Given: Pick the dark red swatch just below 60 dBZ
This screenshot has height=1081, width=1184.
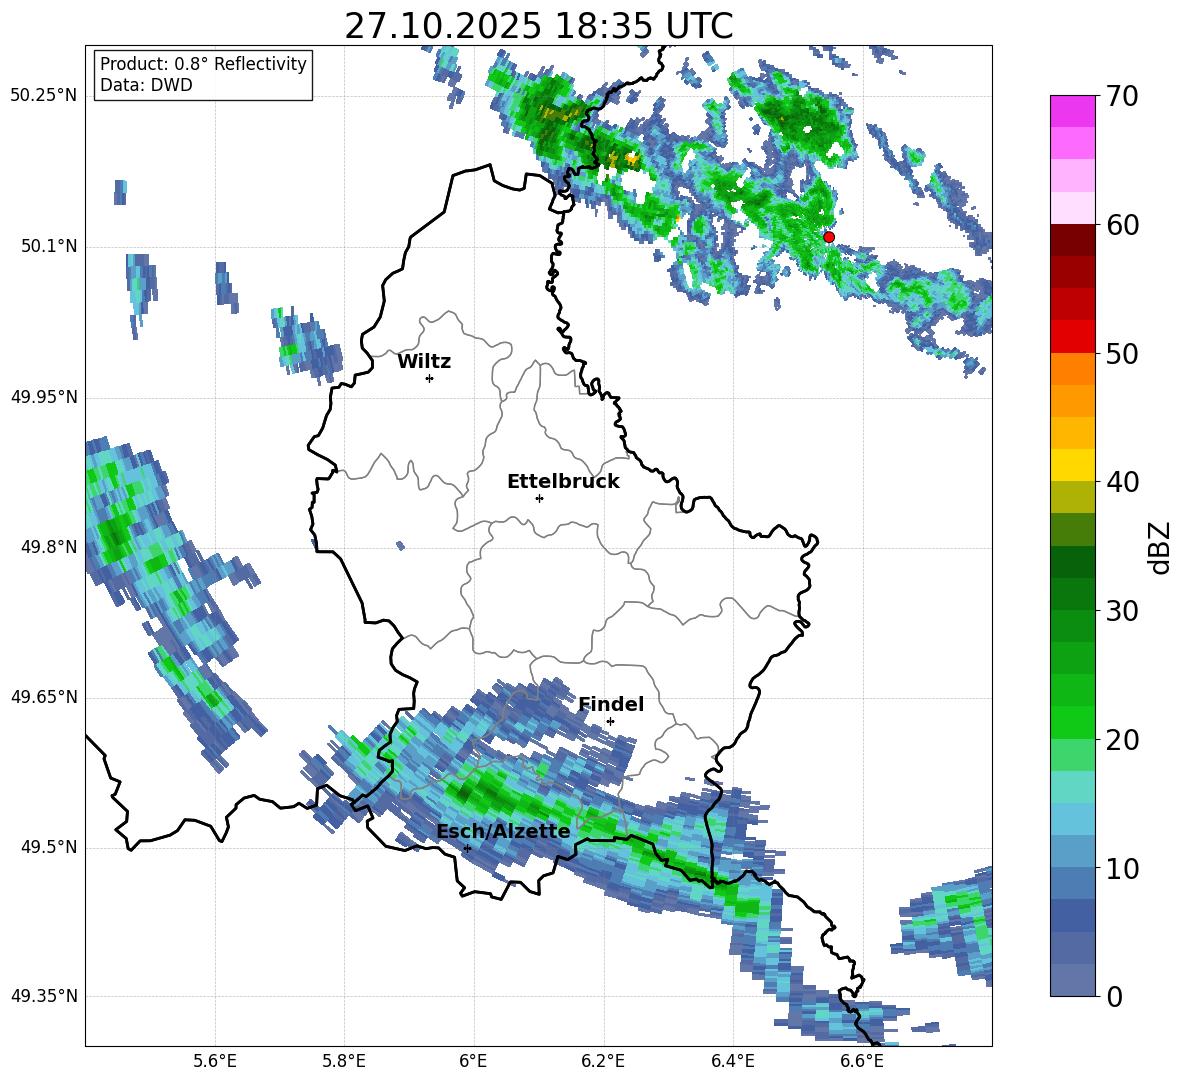Looking at the screenshot, I should pos(1072,240).
